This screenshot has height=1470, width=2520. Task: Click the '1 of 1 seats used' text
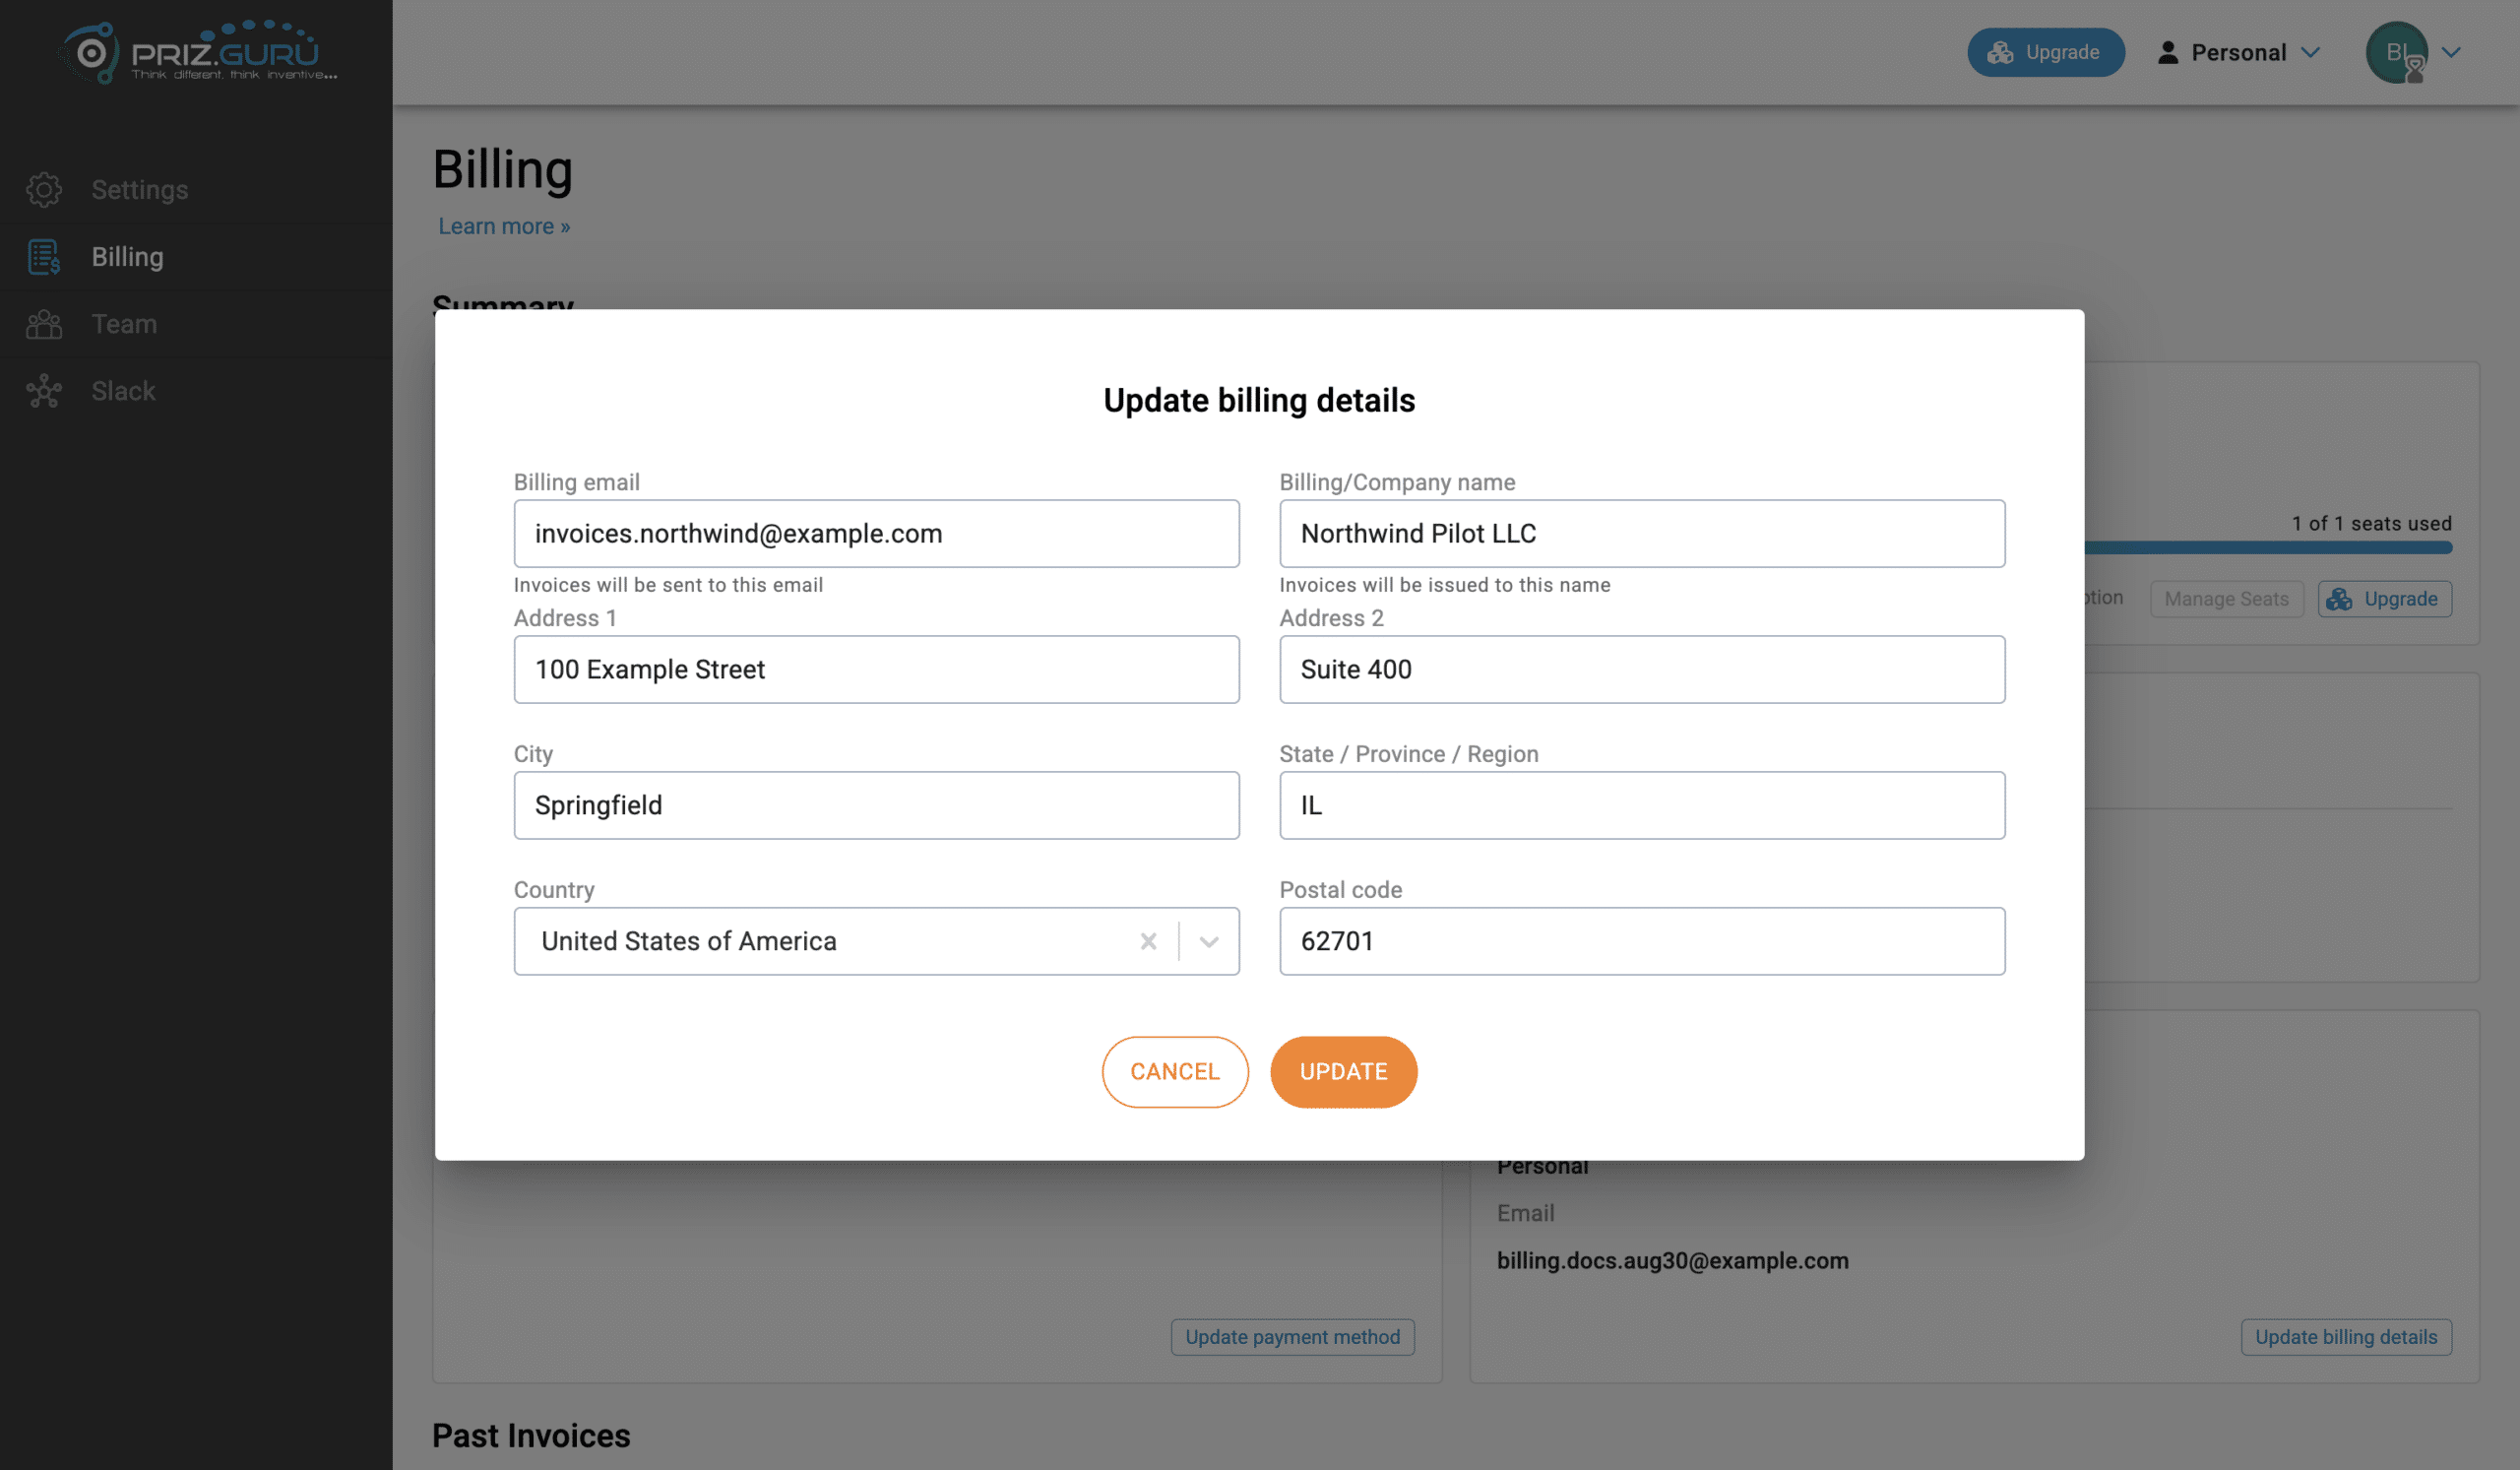click(x=2371, y=523)
